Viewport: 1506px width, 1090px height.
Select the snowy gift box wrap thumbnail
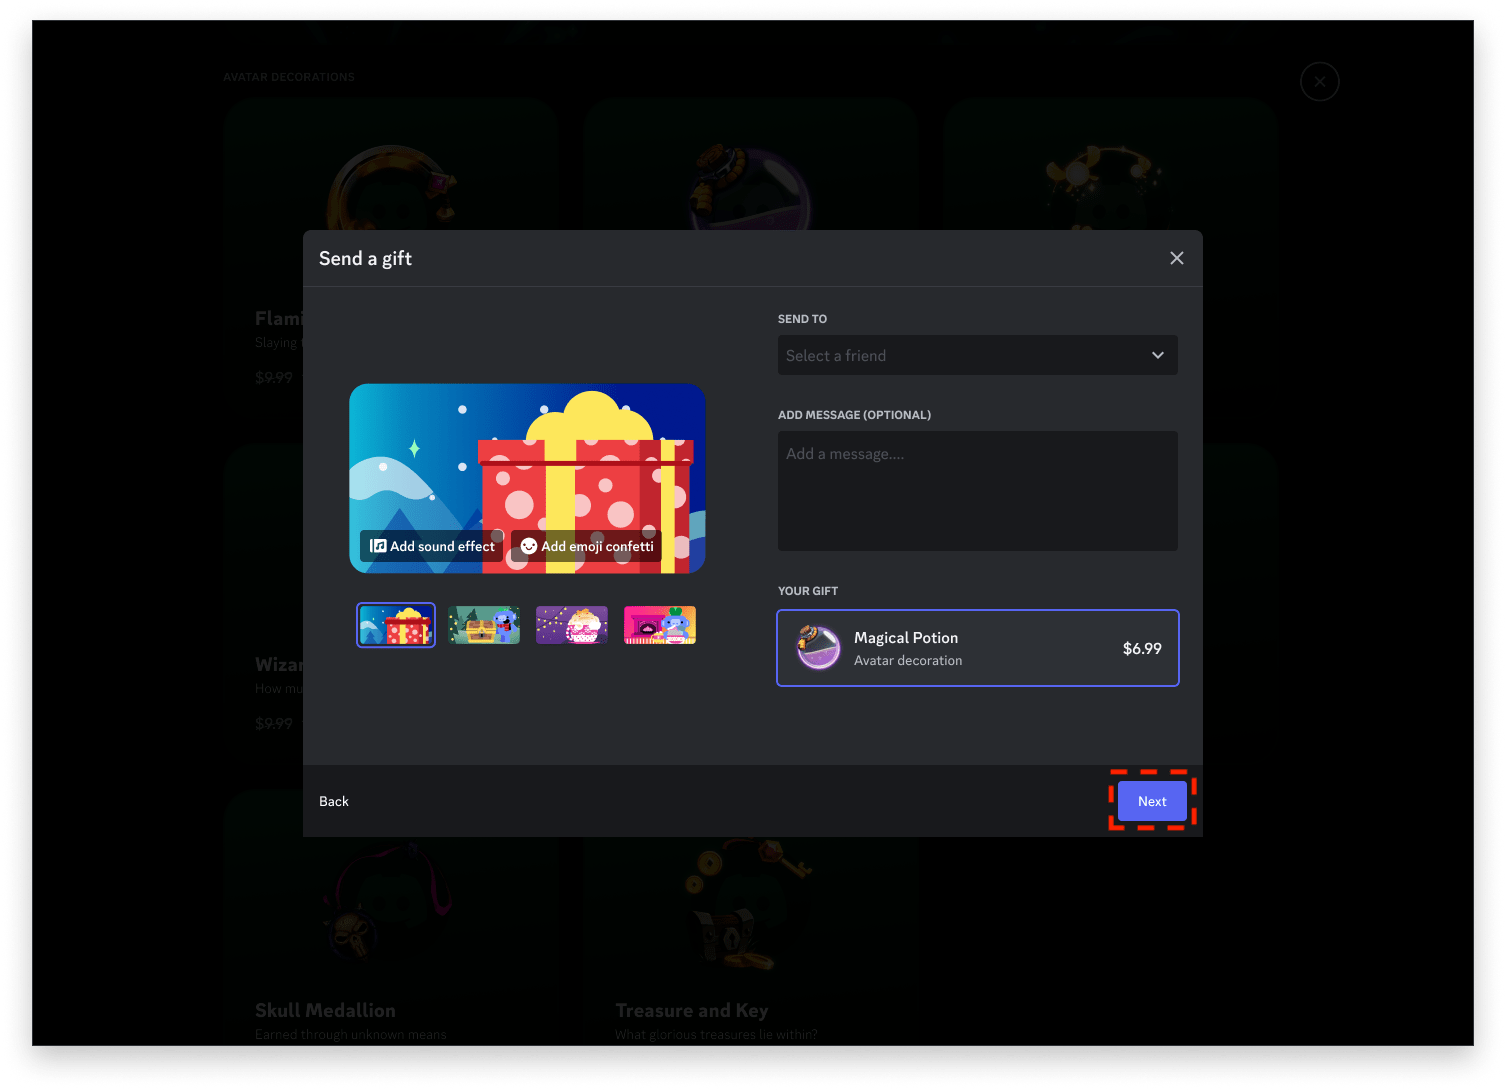click(396, 624)
